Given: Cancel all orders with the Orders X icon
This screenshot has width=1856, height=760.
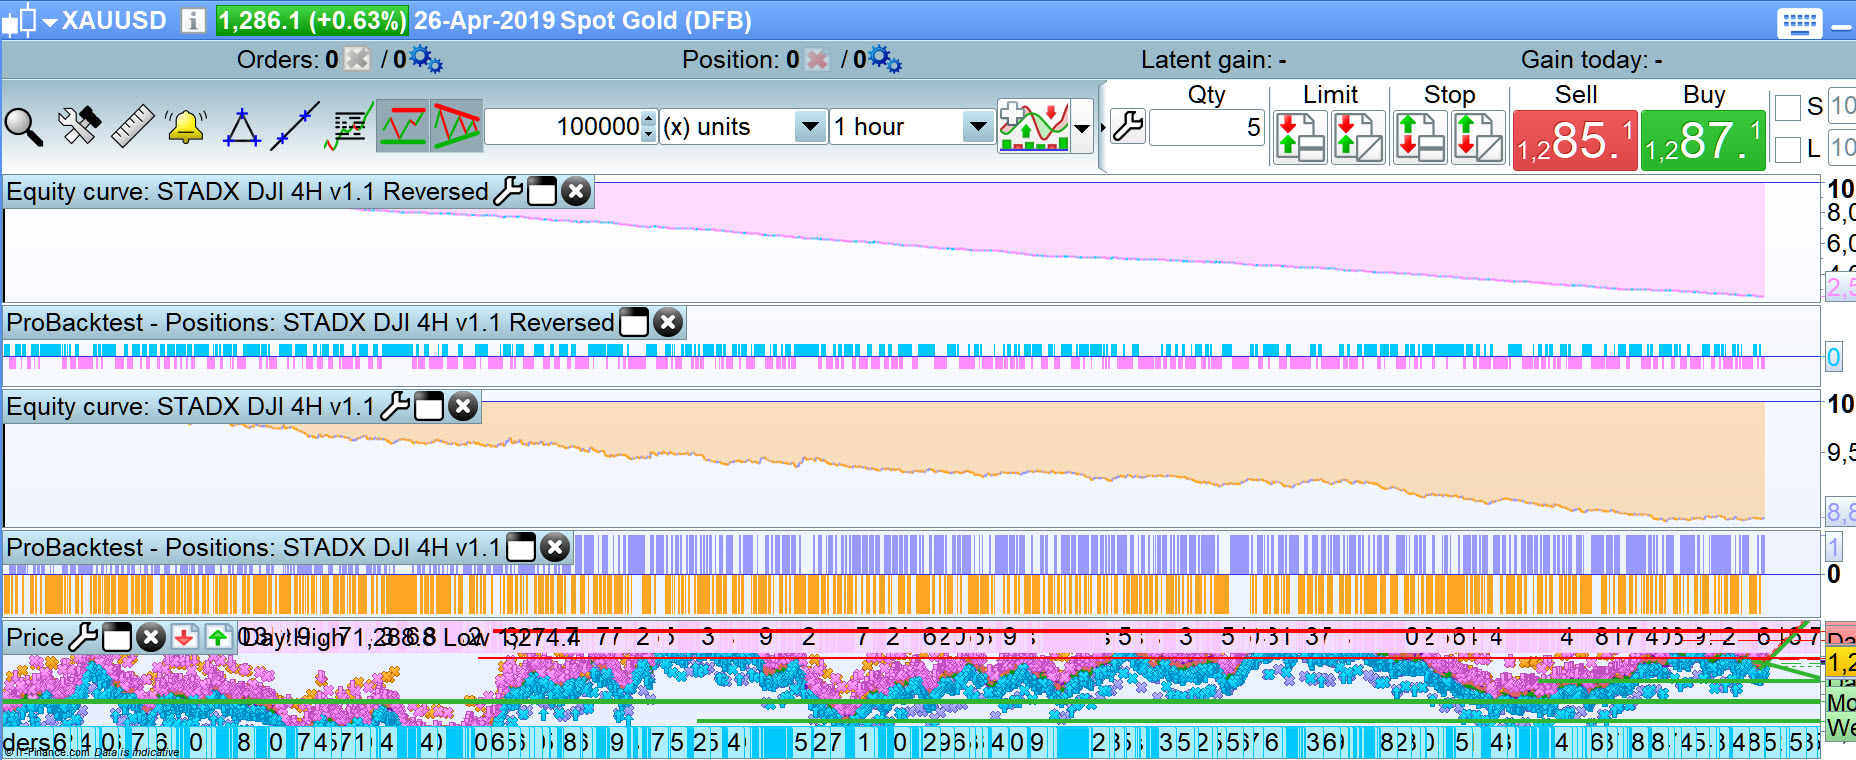Looking at the screenshot, I should click(357, 60).
